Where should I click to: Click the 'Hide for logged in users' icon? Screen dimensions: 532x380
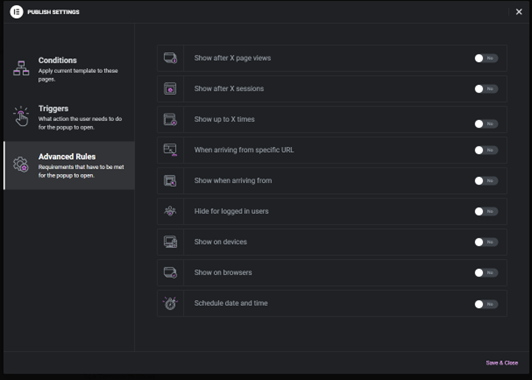pos(170,211)
